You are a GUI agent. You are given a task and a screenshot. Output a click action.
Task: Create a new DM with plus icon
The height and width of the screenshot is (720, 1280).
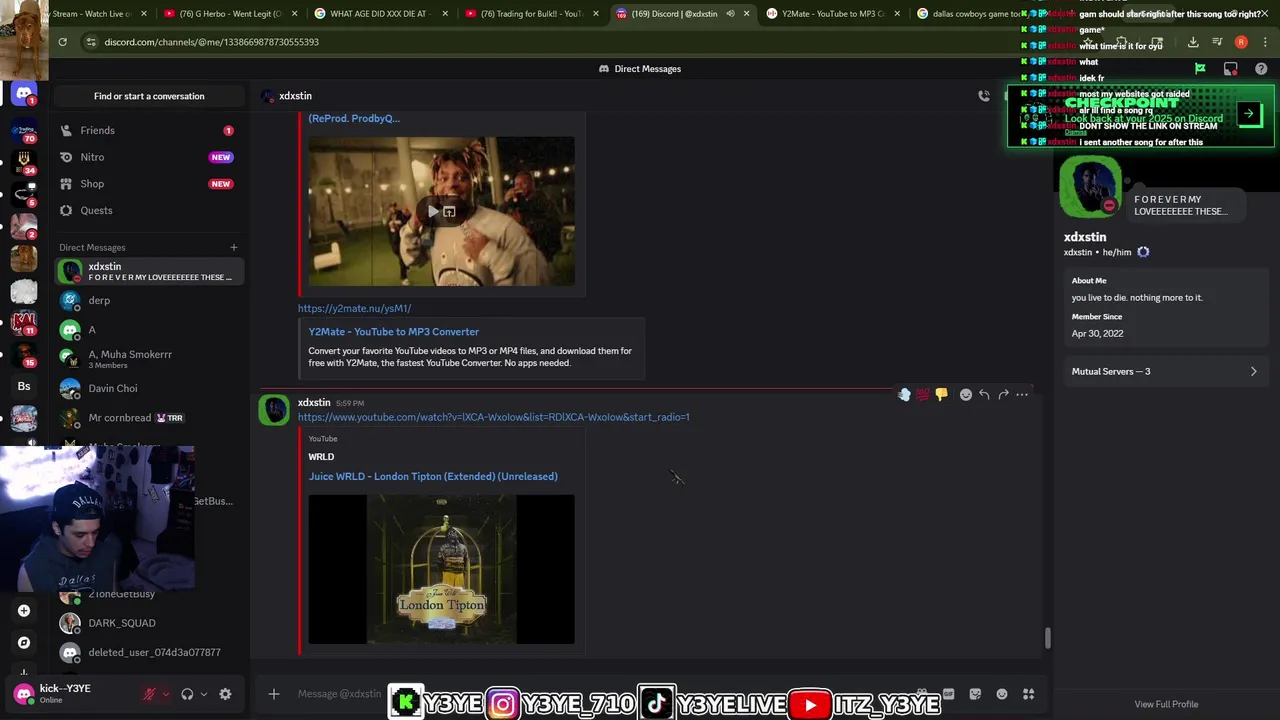point(234,247)
